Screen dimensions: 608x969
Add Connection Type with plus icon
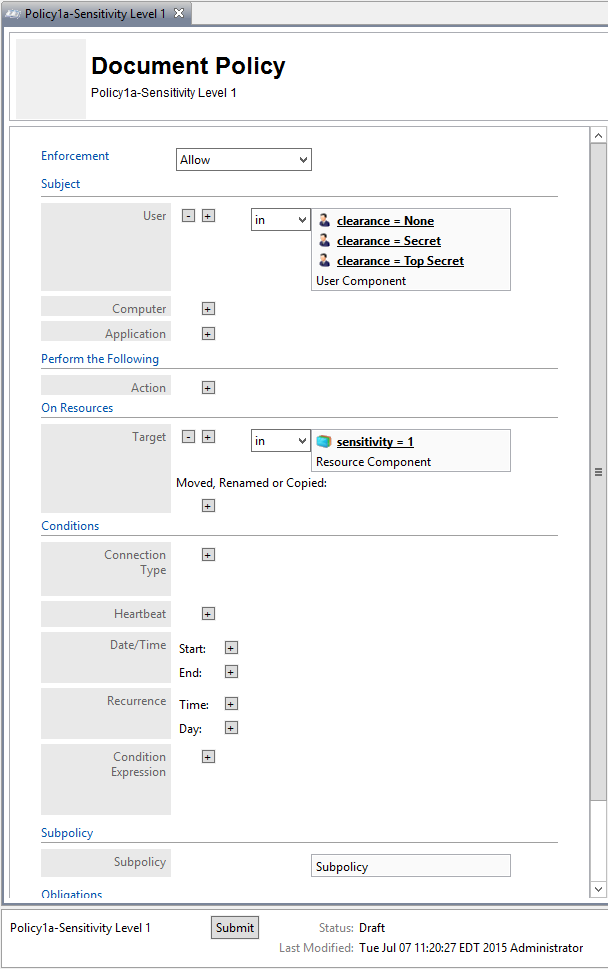pos(208,555)
